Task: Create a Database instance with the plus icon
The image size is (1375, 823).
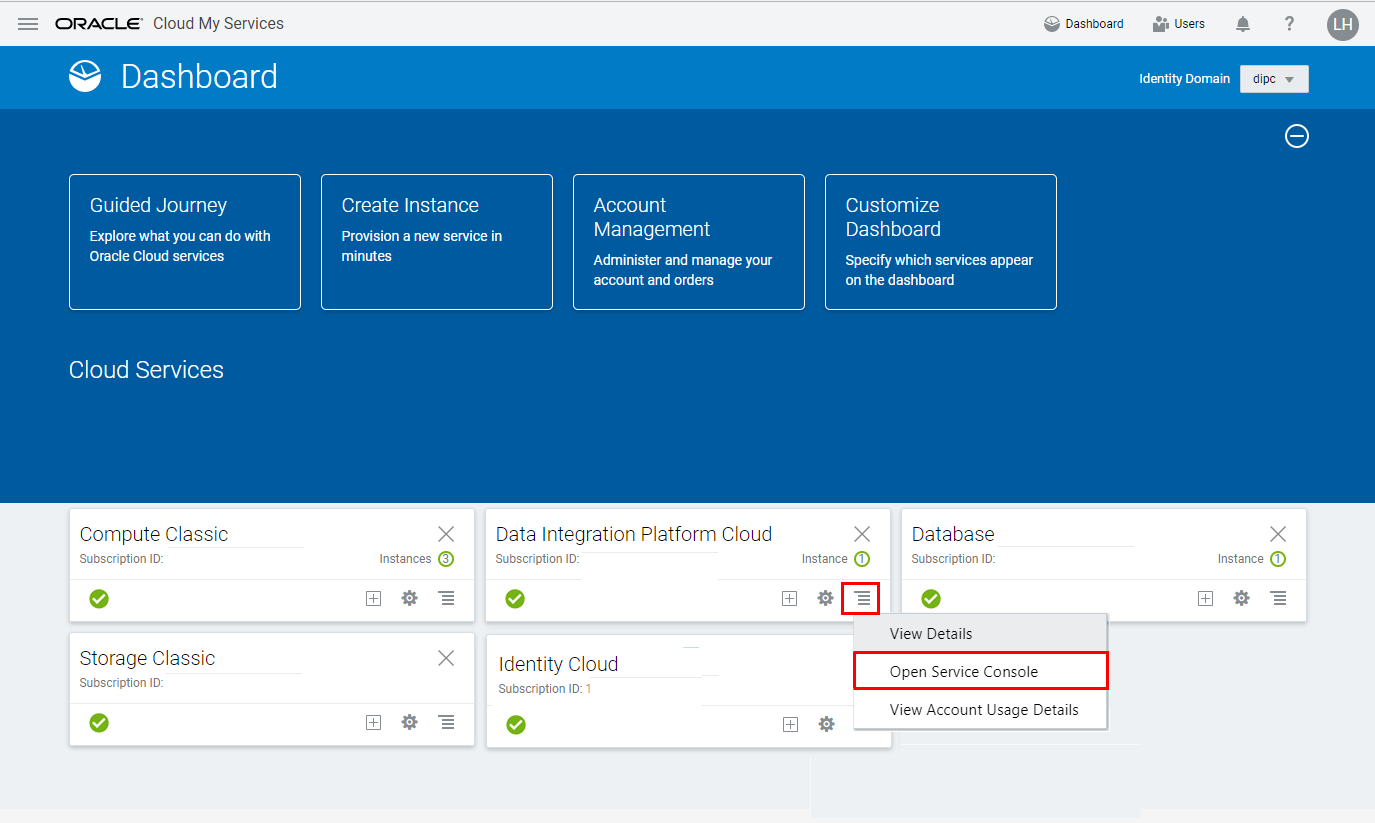Action: coord(1205,599)
